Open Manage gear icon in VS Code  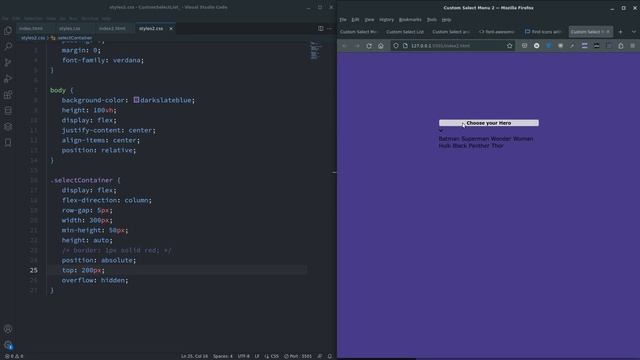[x=8, y=345]
